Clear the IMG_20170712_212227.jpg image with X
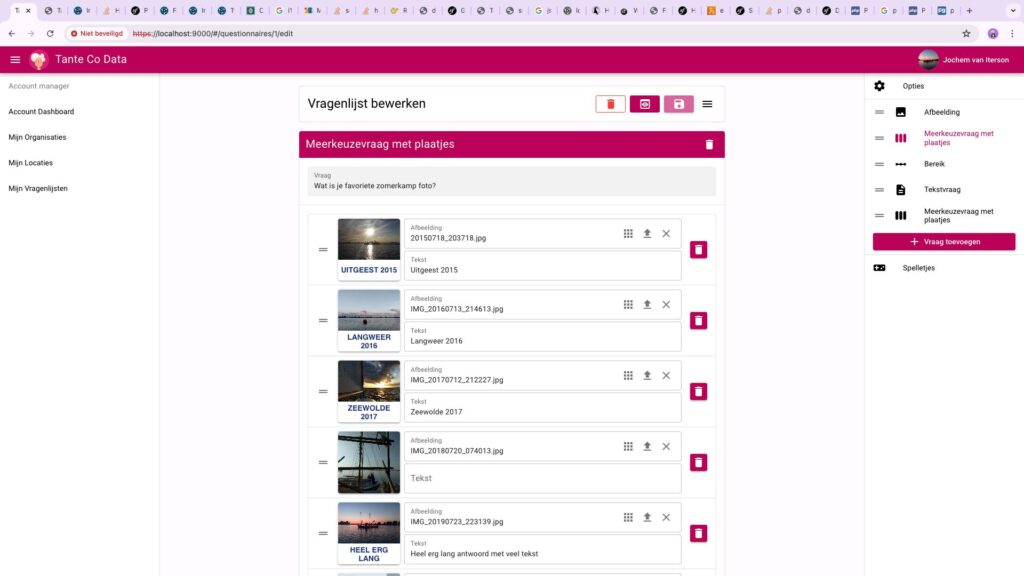Image resolution: width=1024 pixels, height=576 pixels. [666, 375]
